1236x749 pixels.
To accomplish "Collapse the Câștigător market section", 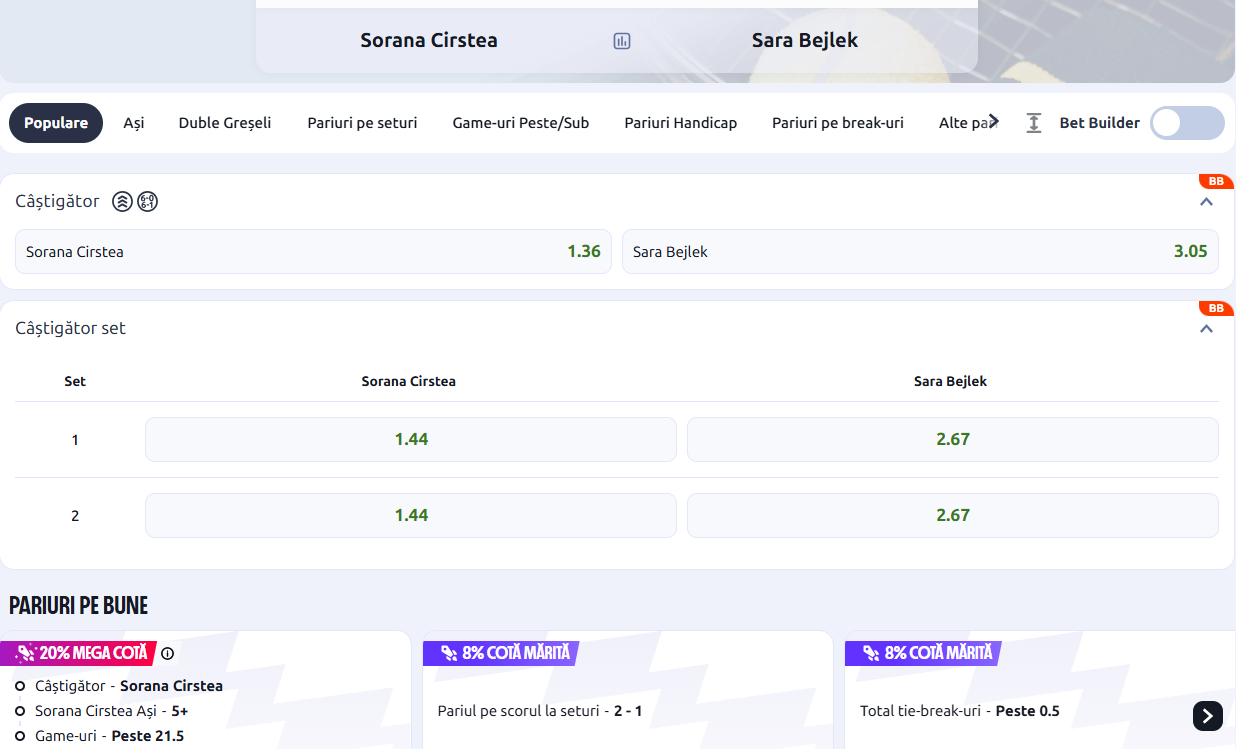I will tap(1206, 202).
